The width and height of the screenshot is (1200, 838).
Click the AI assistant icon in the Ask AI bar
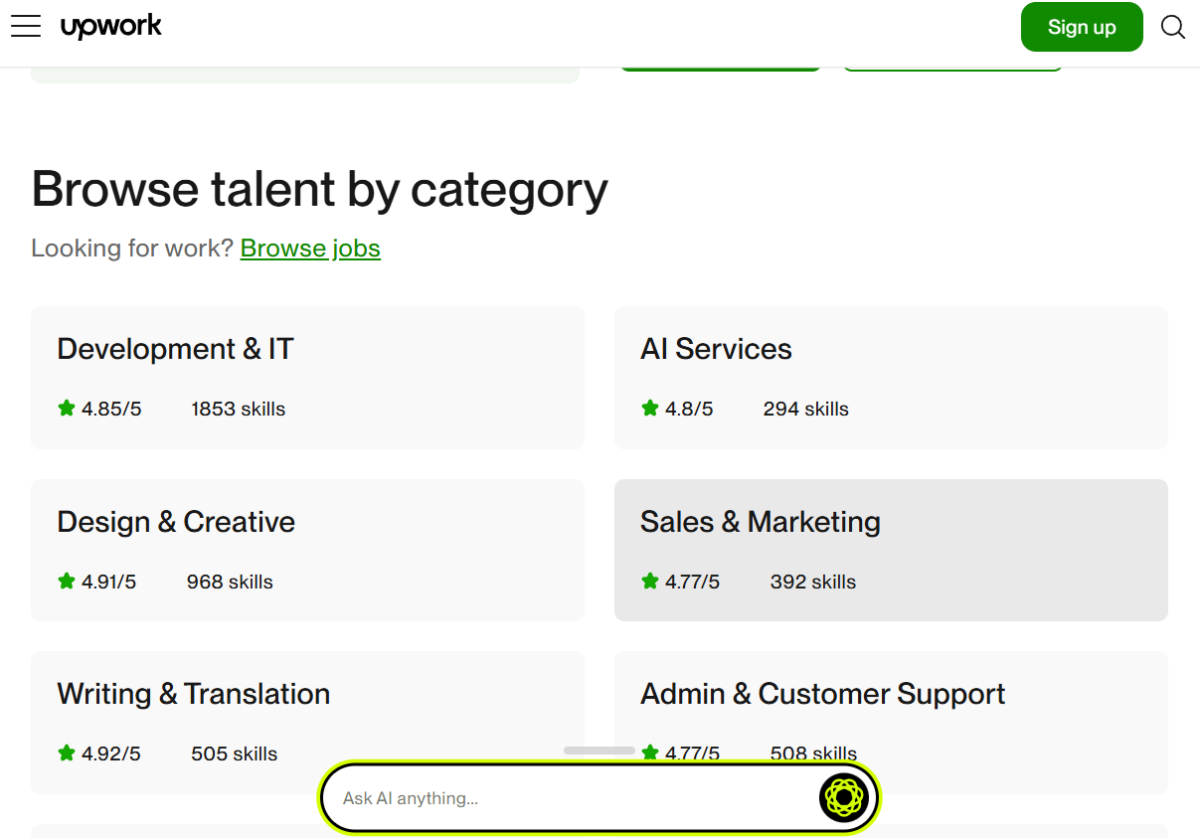click(843, 797)
